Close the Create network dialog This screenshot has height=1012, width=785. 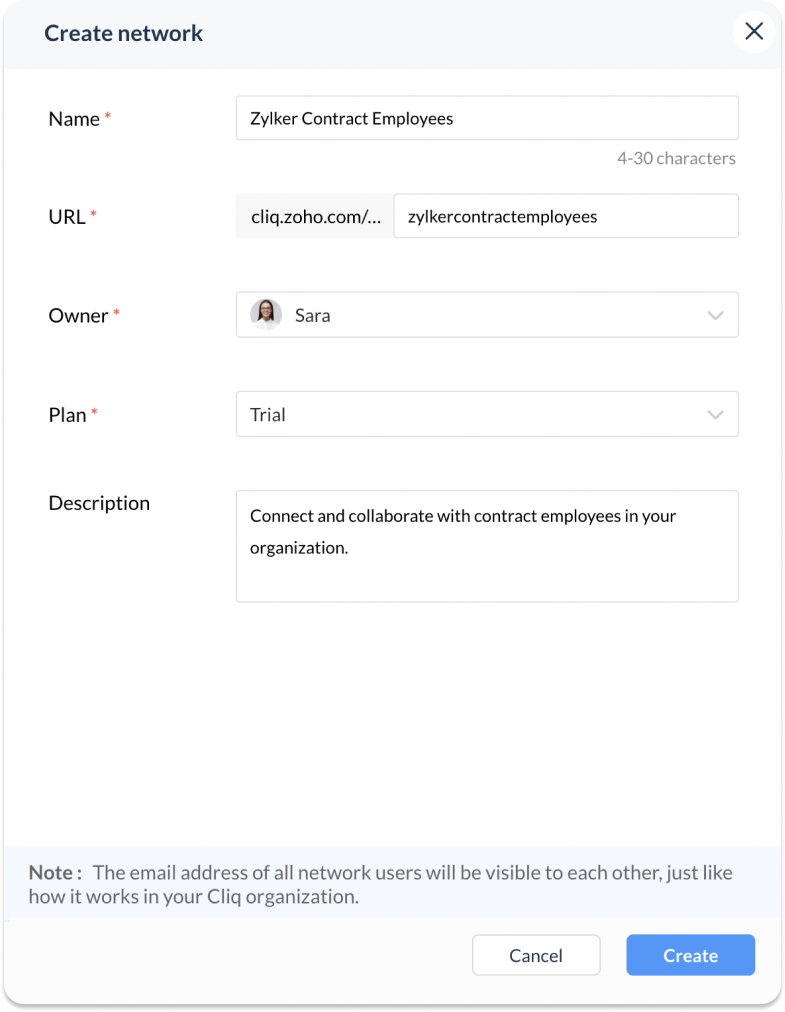click(754, 32)
